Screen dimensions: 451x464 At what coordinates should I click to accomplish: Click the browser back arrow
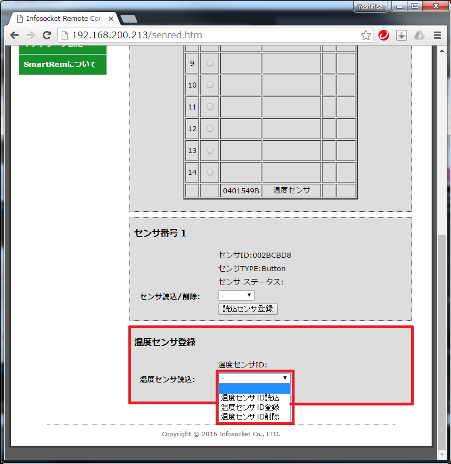pos(14,35)
